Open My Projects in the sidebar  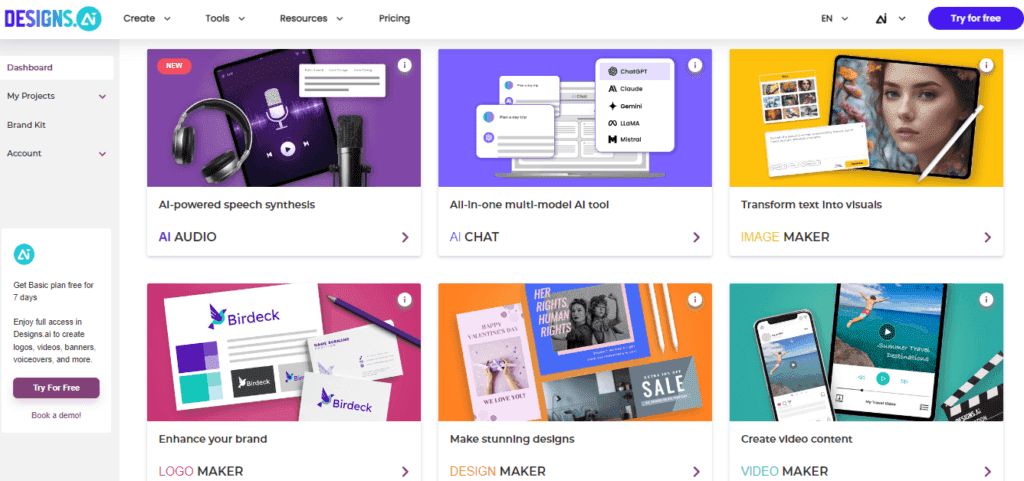coord(31,96)
